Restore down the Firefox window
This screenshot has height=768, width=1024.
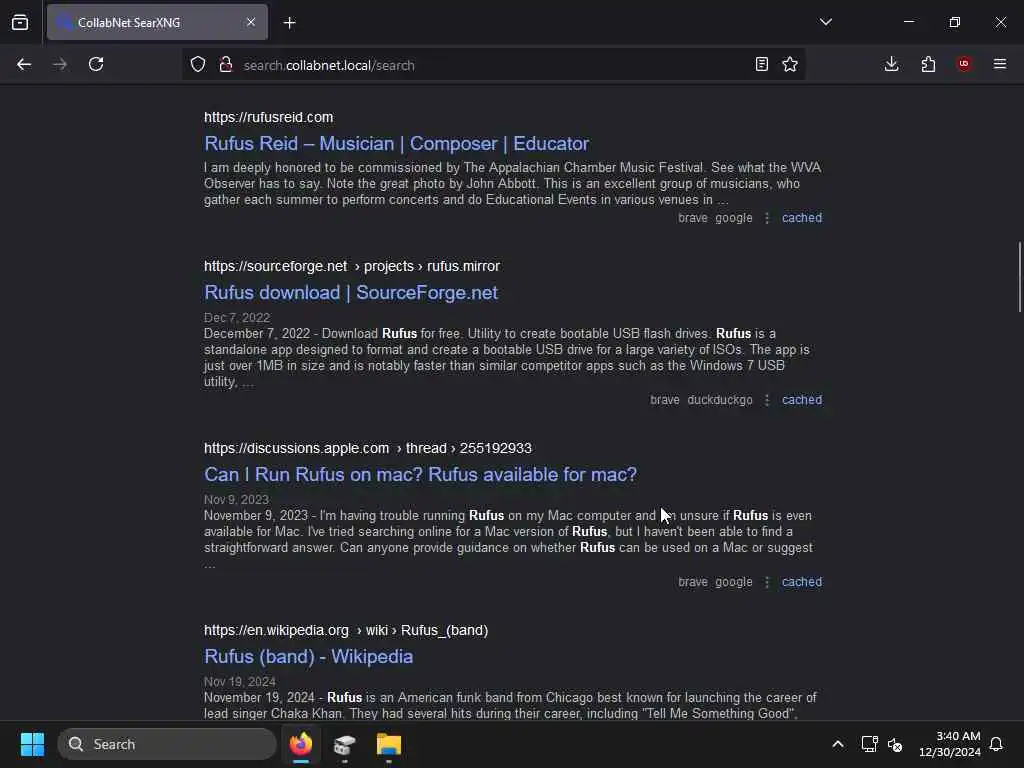(x=955, y=22)
